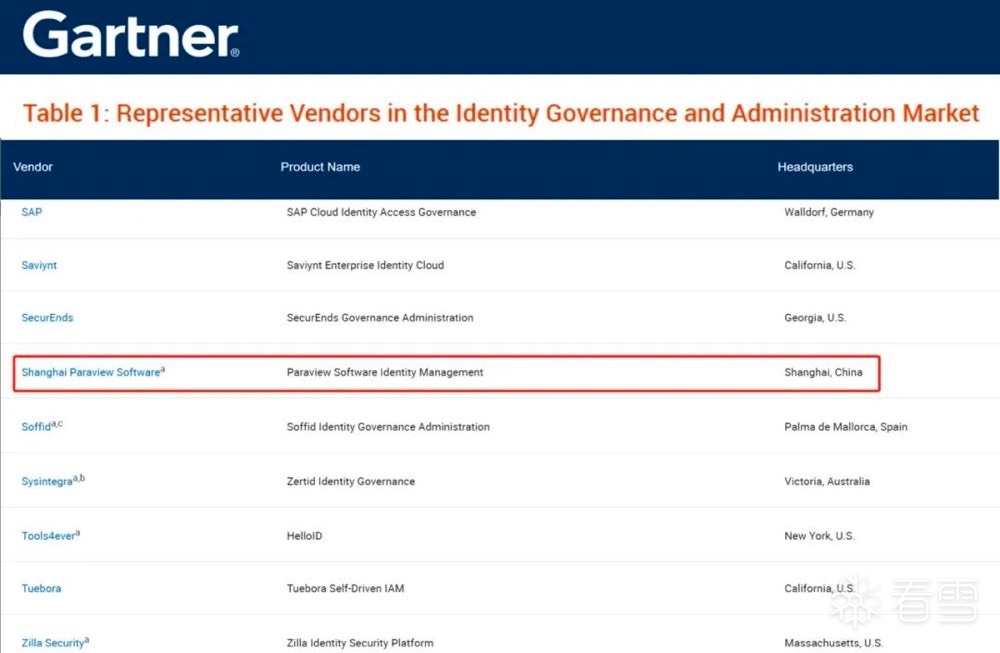Open the Soffid vendor link
The height and width of the screenshot is (653, 1000).
(42, 426)
